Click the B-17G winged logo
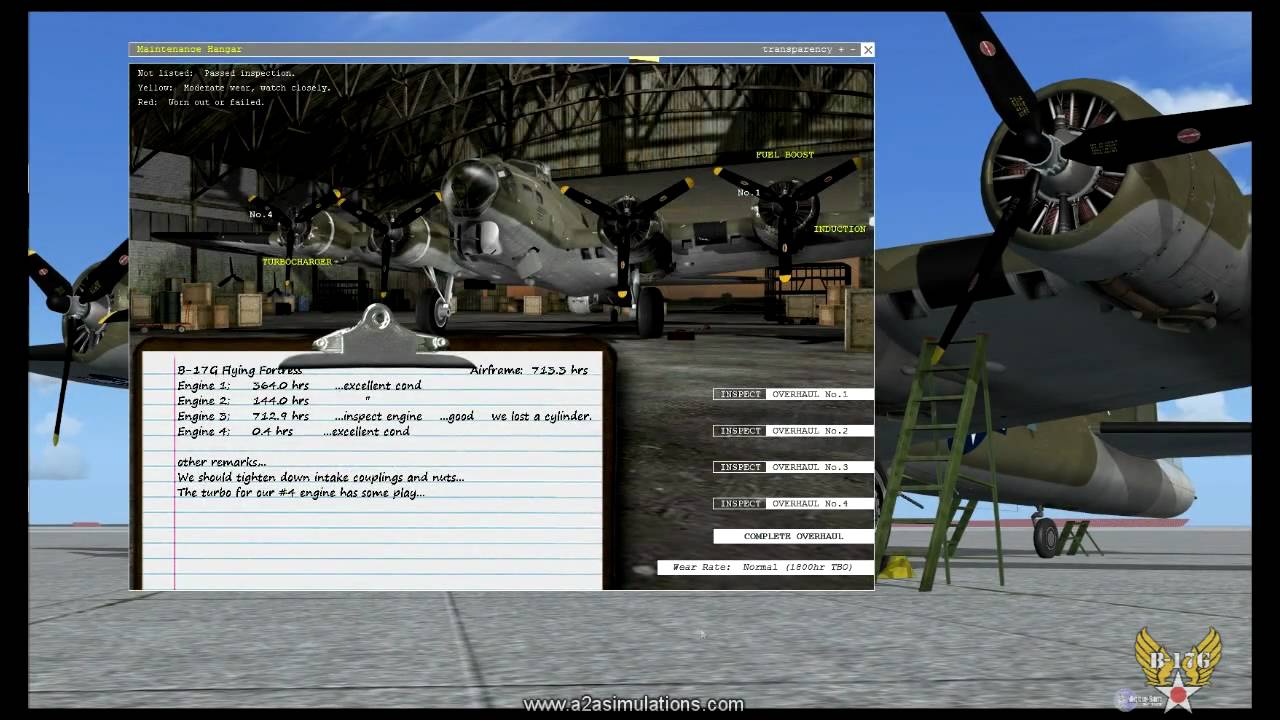 1179,668
